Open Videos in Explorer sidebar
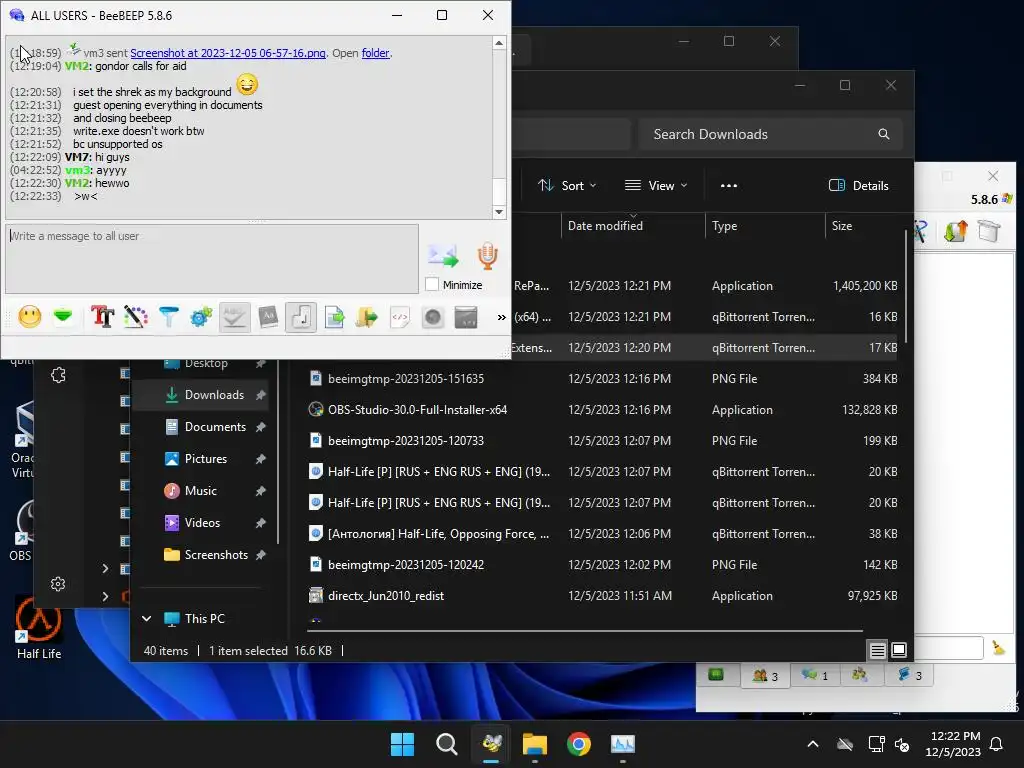 click(x=202, y=522)
